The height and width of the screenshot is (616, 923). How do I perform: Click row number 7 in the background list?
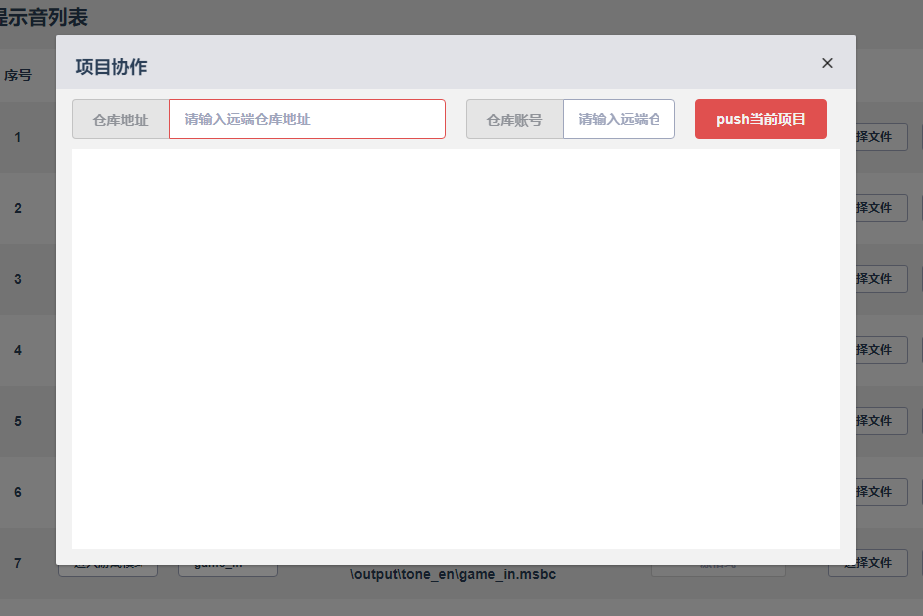[18, 563]
